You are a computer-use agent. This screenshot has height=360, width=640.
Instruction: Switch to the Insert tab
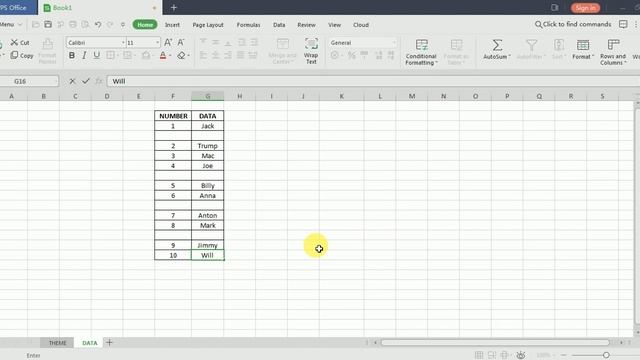pos(172,24)
